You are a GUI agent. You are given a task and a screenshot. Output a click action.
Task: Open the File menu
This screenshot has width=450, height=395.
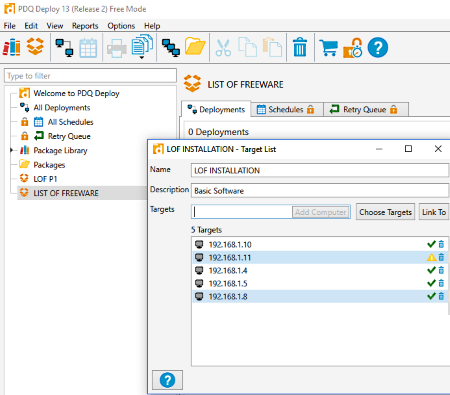point(9,26)
